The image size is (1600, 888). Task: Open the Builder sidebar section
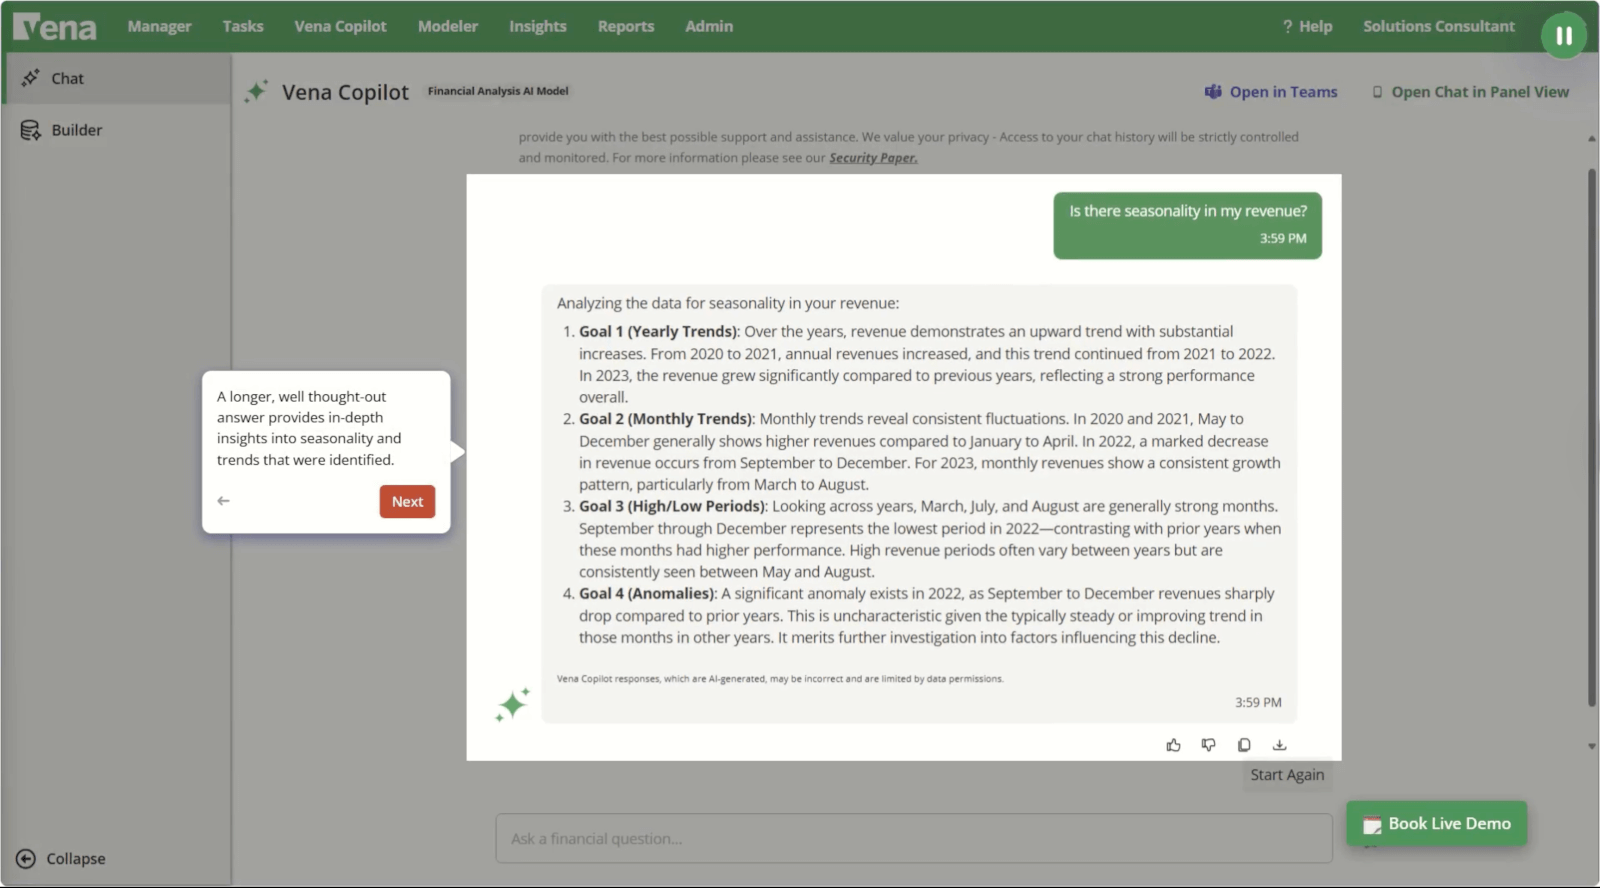click(x=76, y=130)
